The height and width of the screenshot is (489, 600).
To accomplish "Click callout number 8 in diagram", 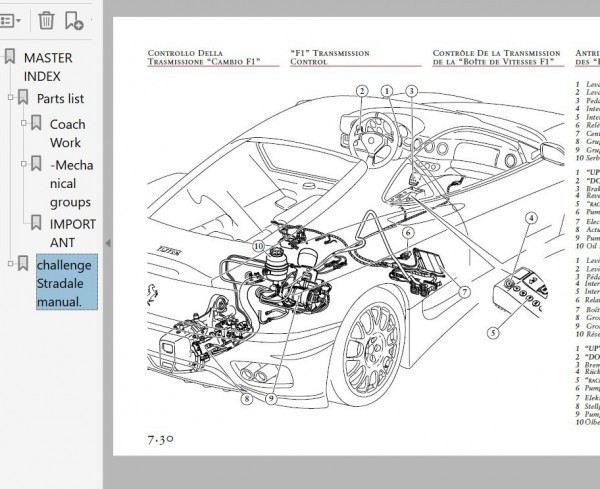I will 247,399.
